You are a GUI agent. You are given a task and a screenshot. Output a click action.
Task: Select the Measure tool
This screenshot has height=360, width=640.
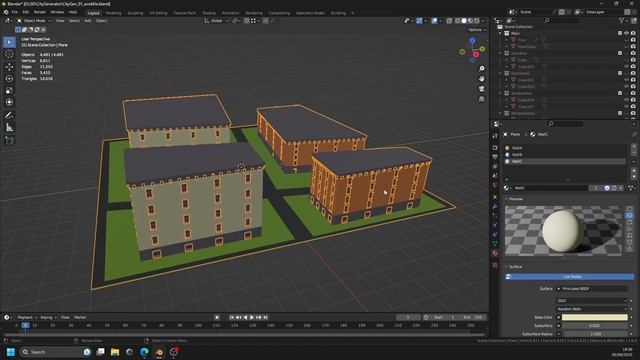pyautogui.click(x=9, y=128)
